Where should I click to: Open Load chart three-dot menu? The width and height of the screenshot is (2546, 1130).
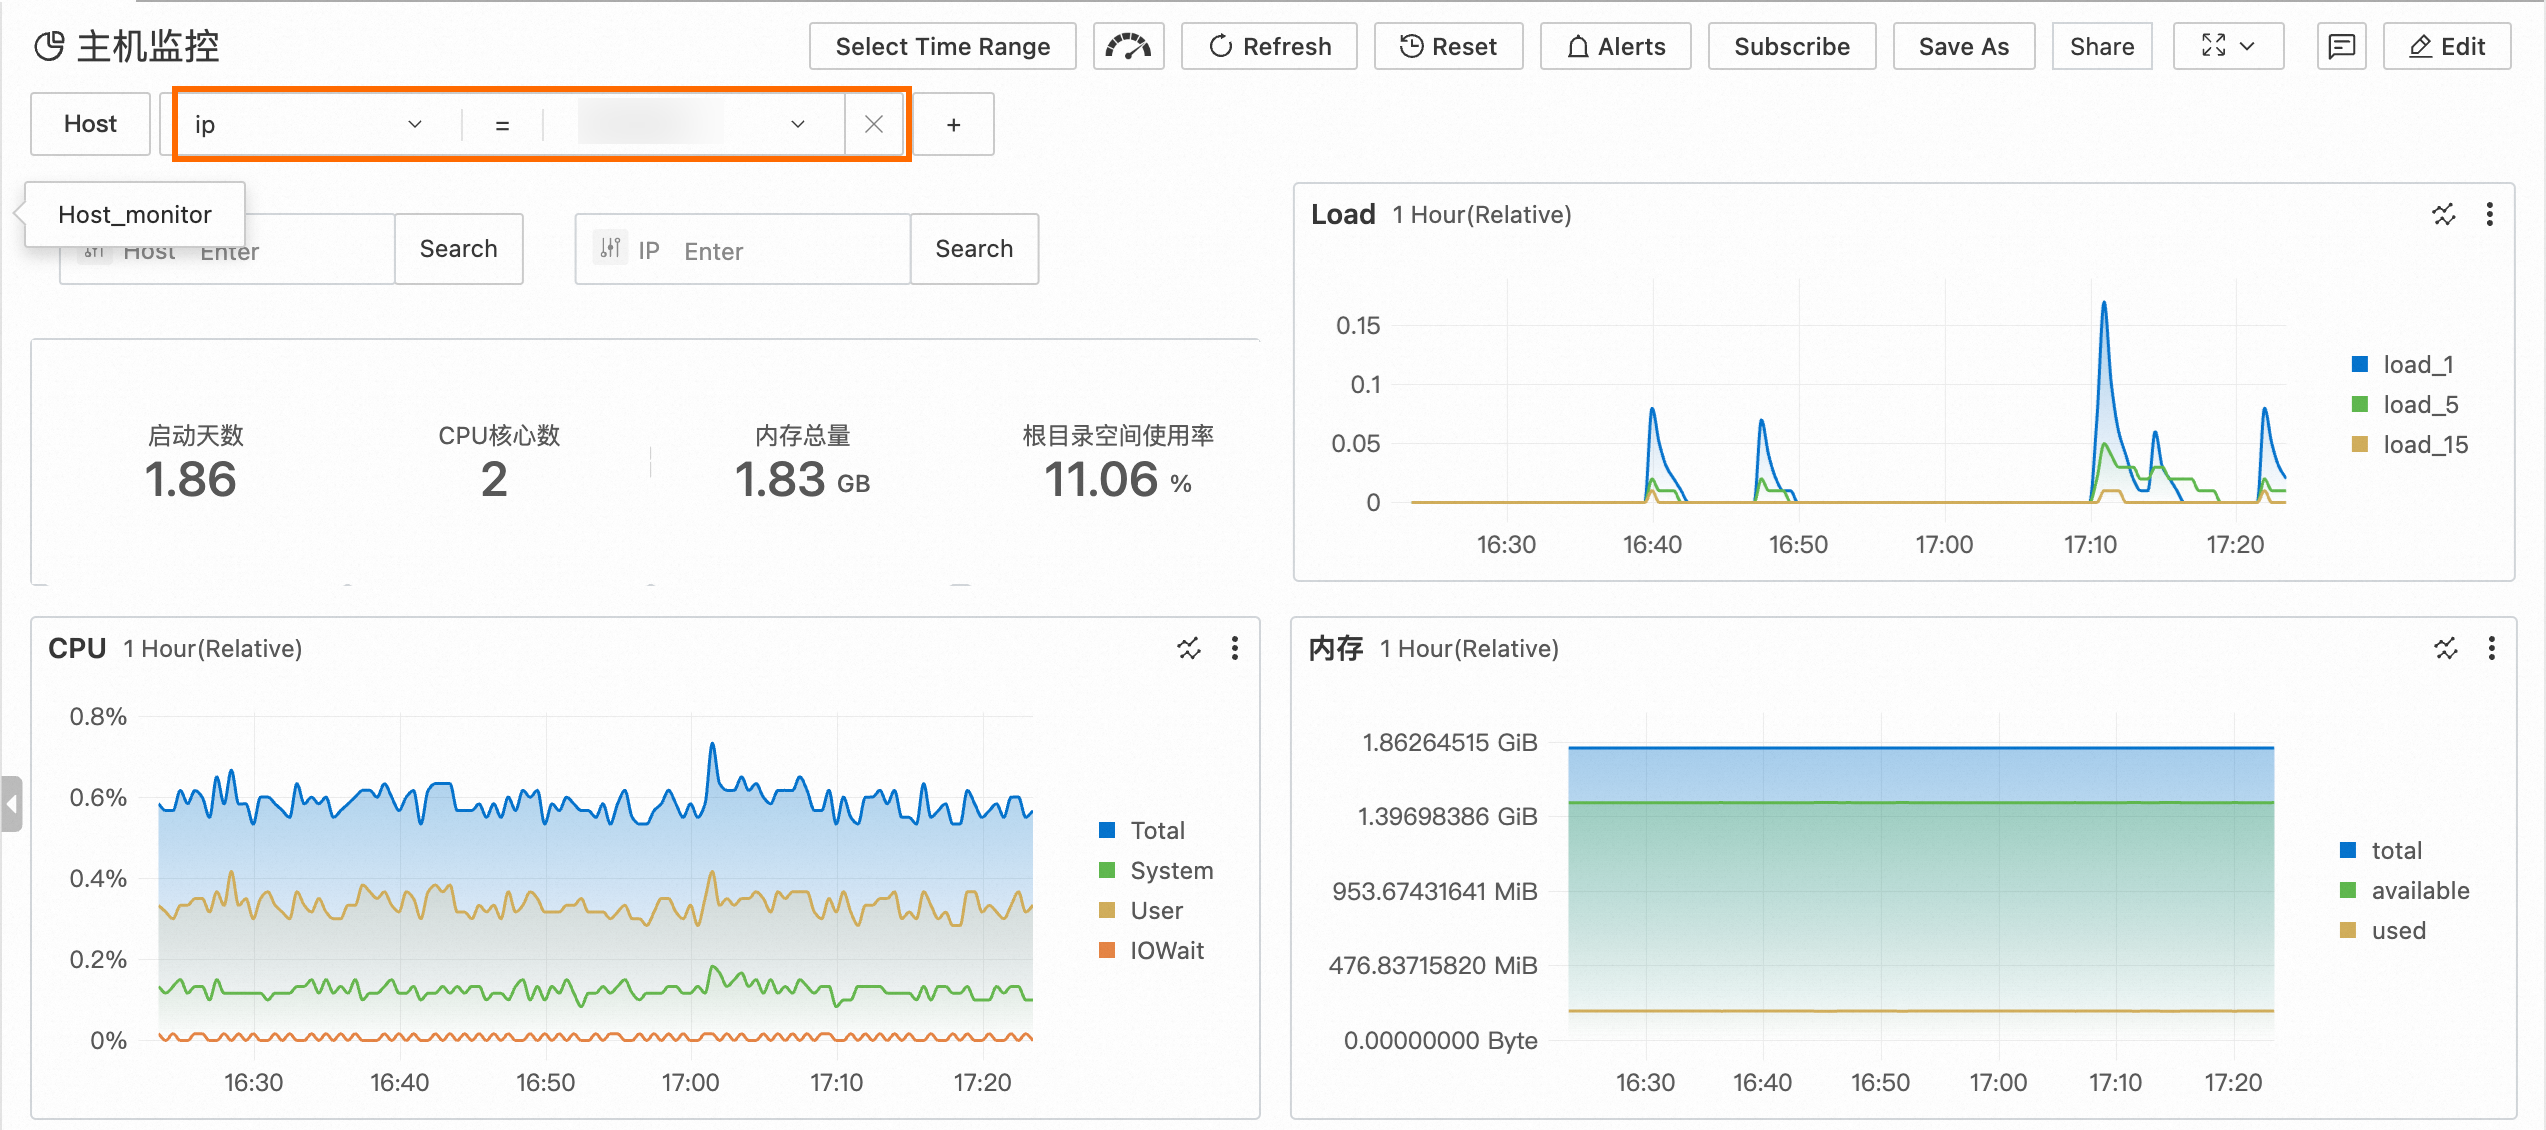pyautogui.click(x=2489, y=214)
